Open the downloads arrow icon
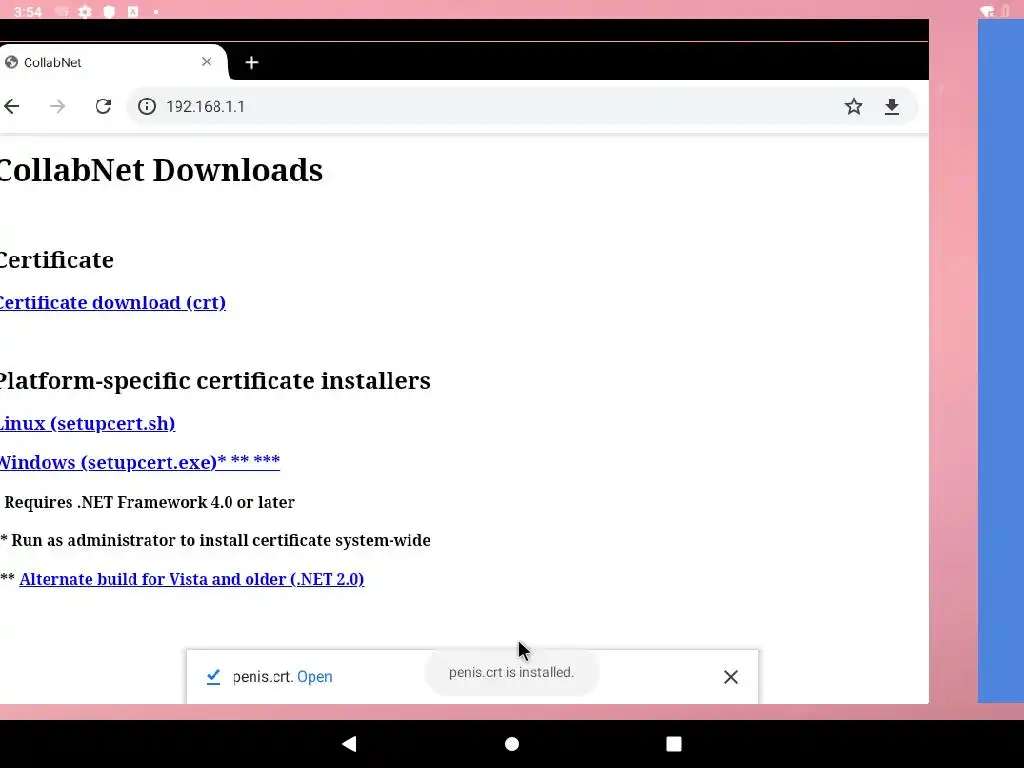Viewport: 1024px width, 768px height. pyautogui.click(x=891, y=106)
